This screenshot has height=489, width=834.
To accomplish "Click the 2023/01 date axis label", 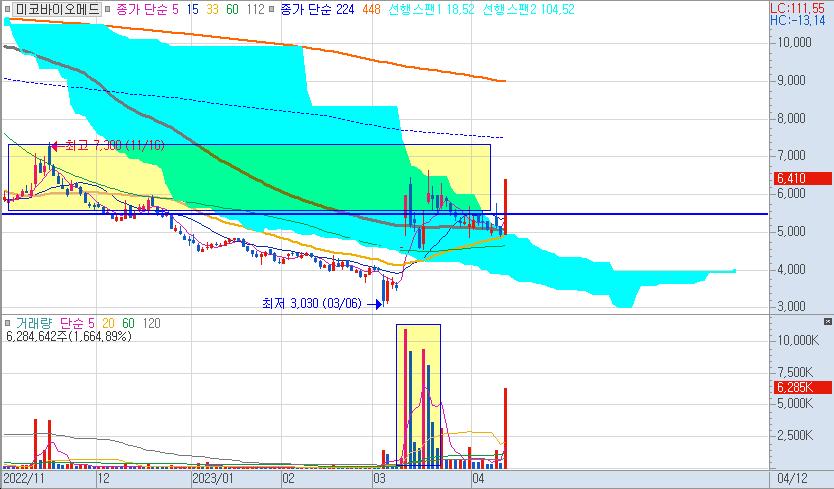I will (x=213, y=478).
